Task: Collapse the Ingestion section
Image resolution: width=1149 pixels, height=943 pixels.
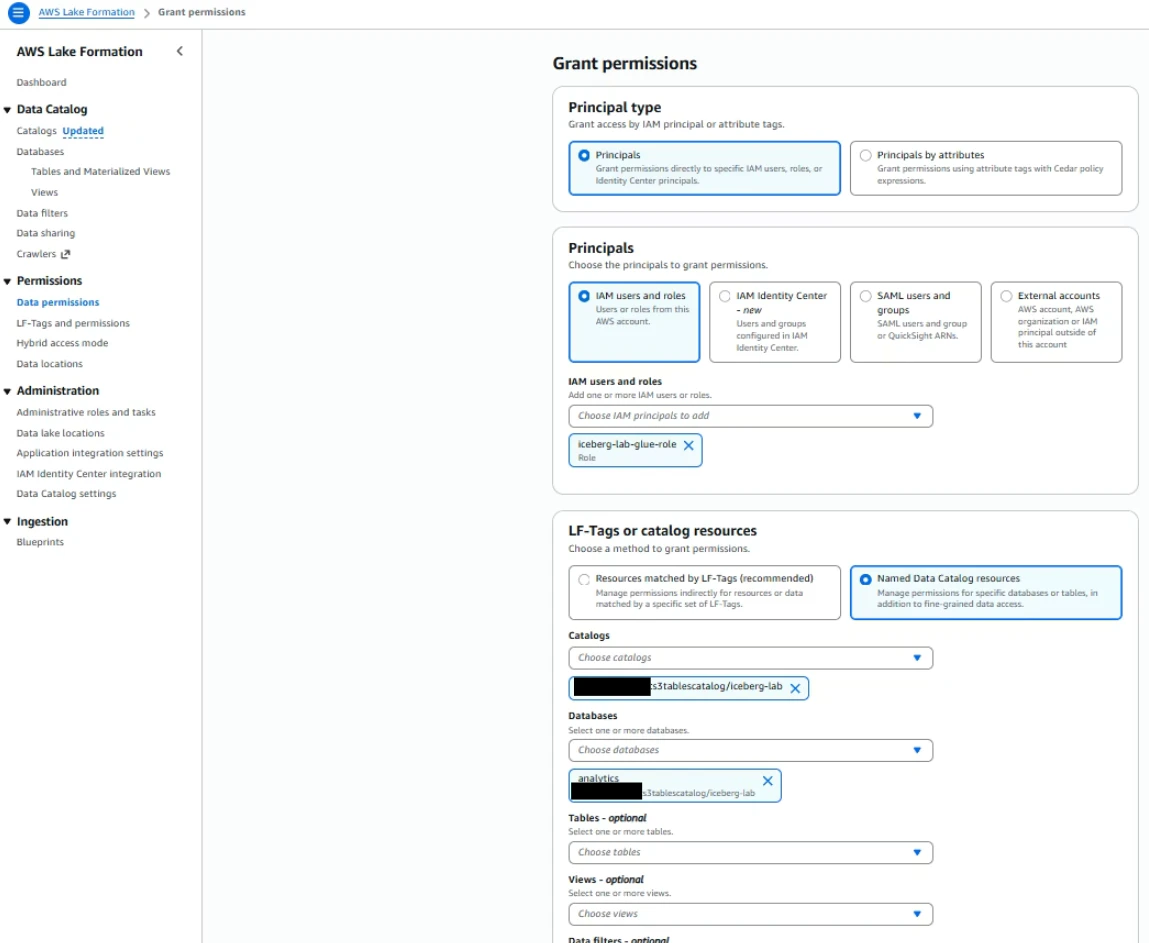Action: (7, 522)
